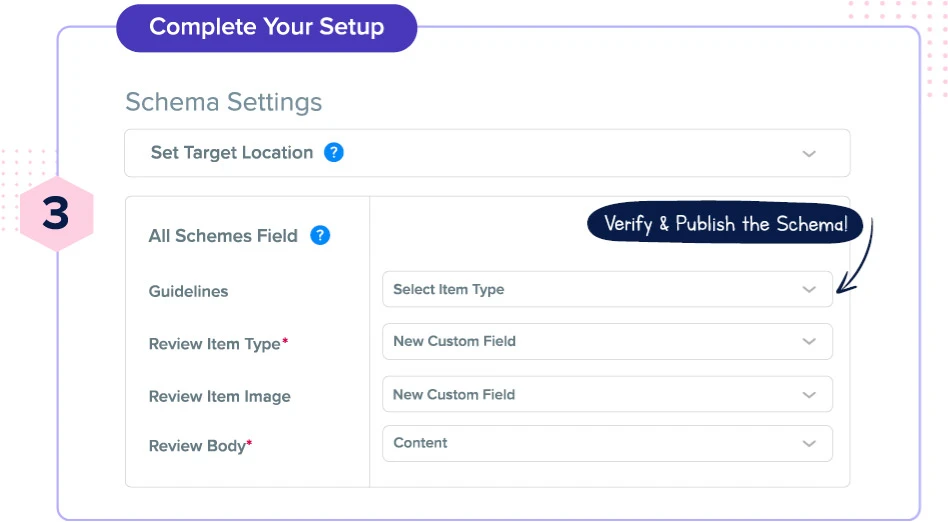The width and height of the screenshot is (948, 522).
Task: Click the chevron arrow in Review Body dropdown
Action: pyautogui.click(x=809, y=444)
